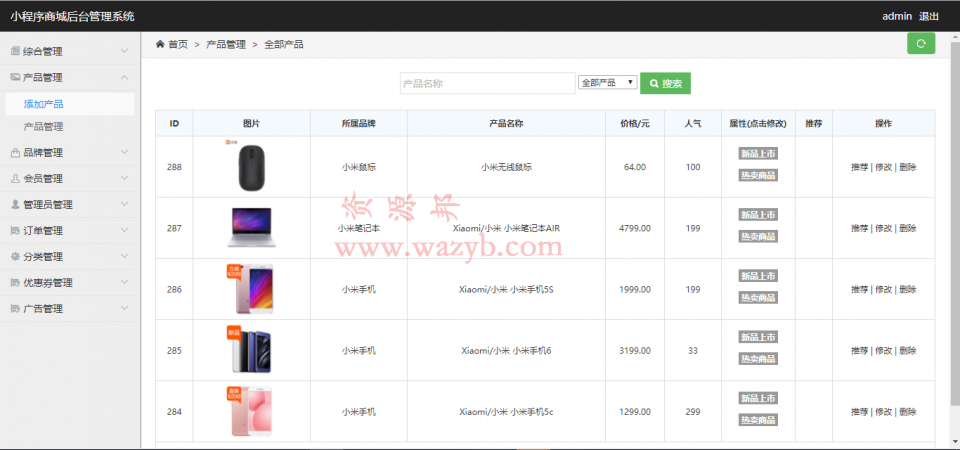Image resolution: width=960 pixels, height=450 pixels.
Task: Click the 小米手机5S product thumbnail
Action: pyautogui.click(x=250, y=289)
